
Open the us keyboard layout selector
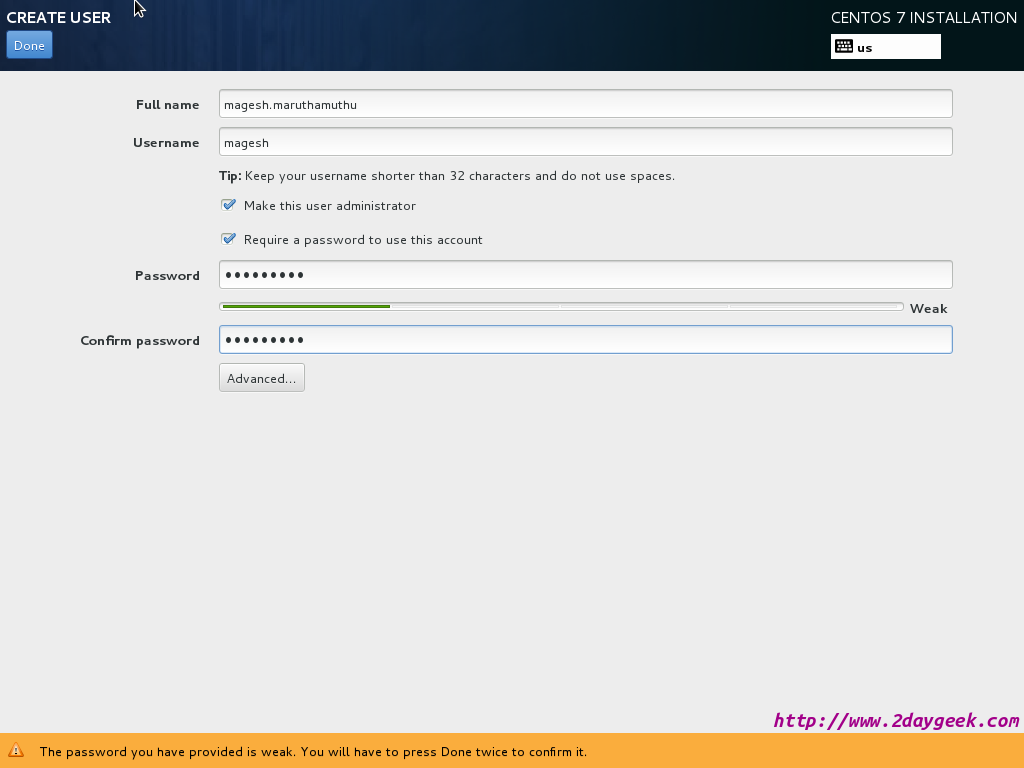[x=886, y=47]
